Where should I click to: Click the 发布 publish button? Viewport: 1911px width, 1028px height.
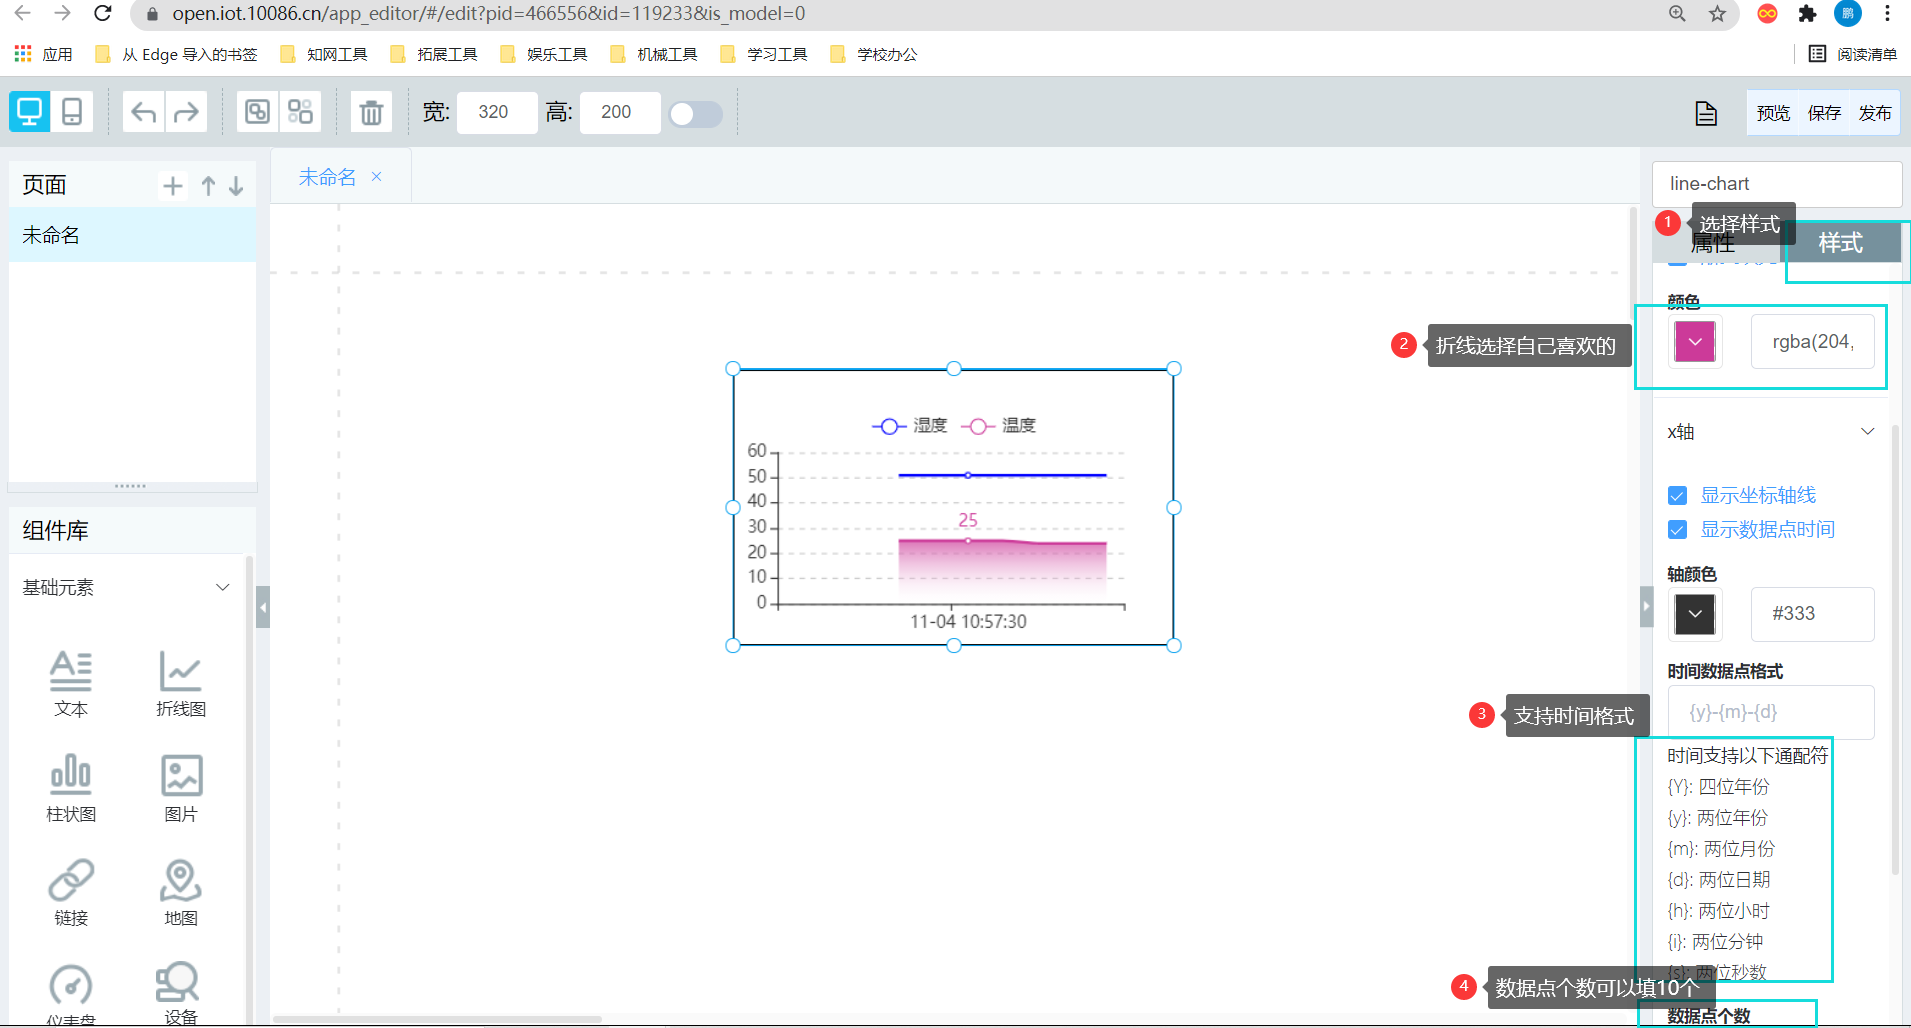coord(1875,113)
